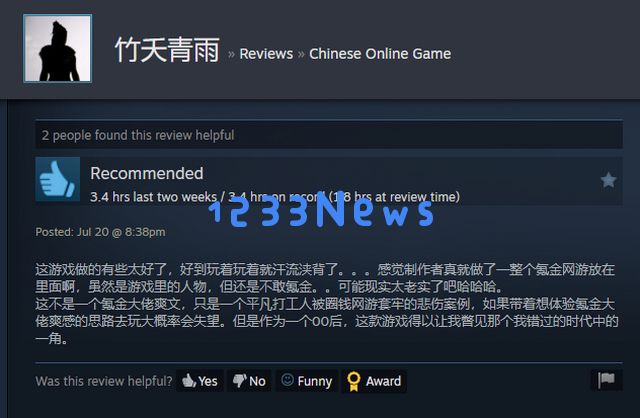Click the Recommended heading text
The height and width of the screenshot is (418, 640).
coord(147,173)
